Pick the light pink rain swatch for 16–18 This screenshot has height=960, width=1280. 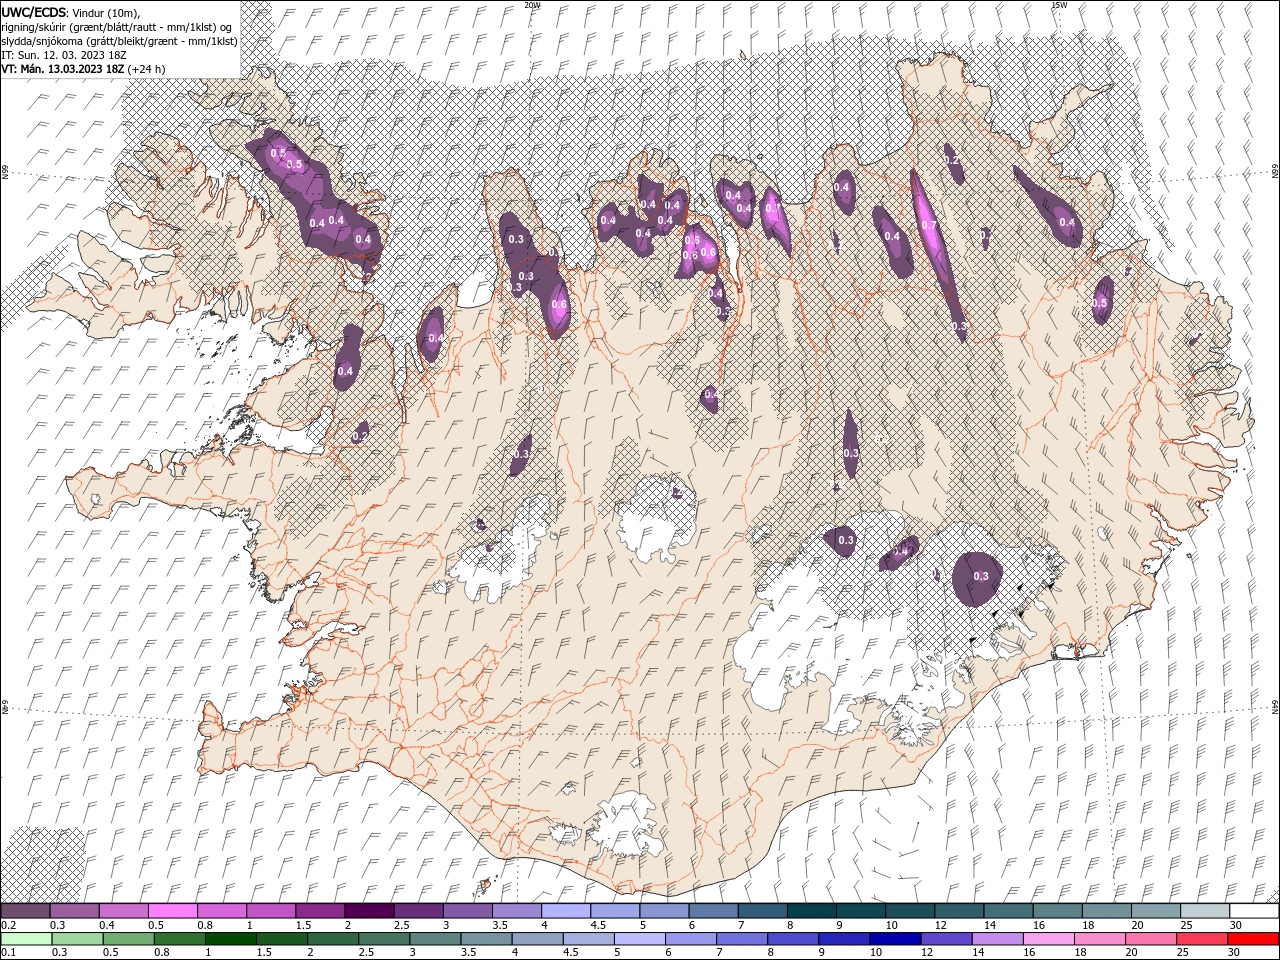coord(1047,939)
